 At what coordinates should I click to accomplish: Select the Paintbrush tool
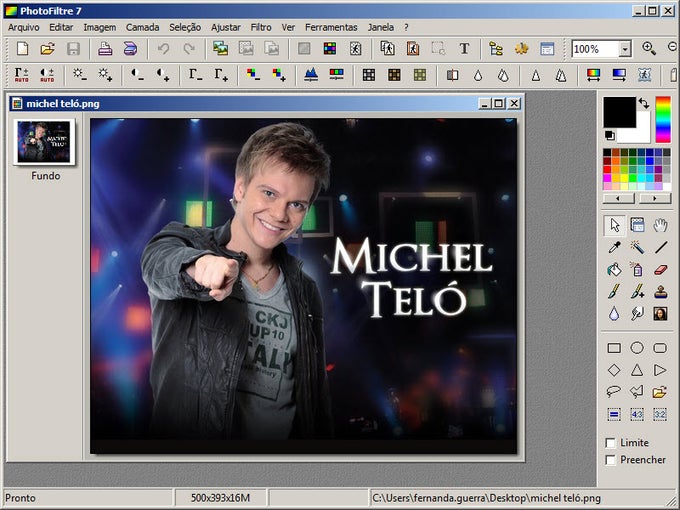pos(614,291)
